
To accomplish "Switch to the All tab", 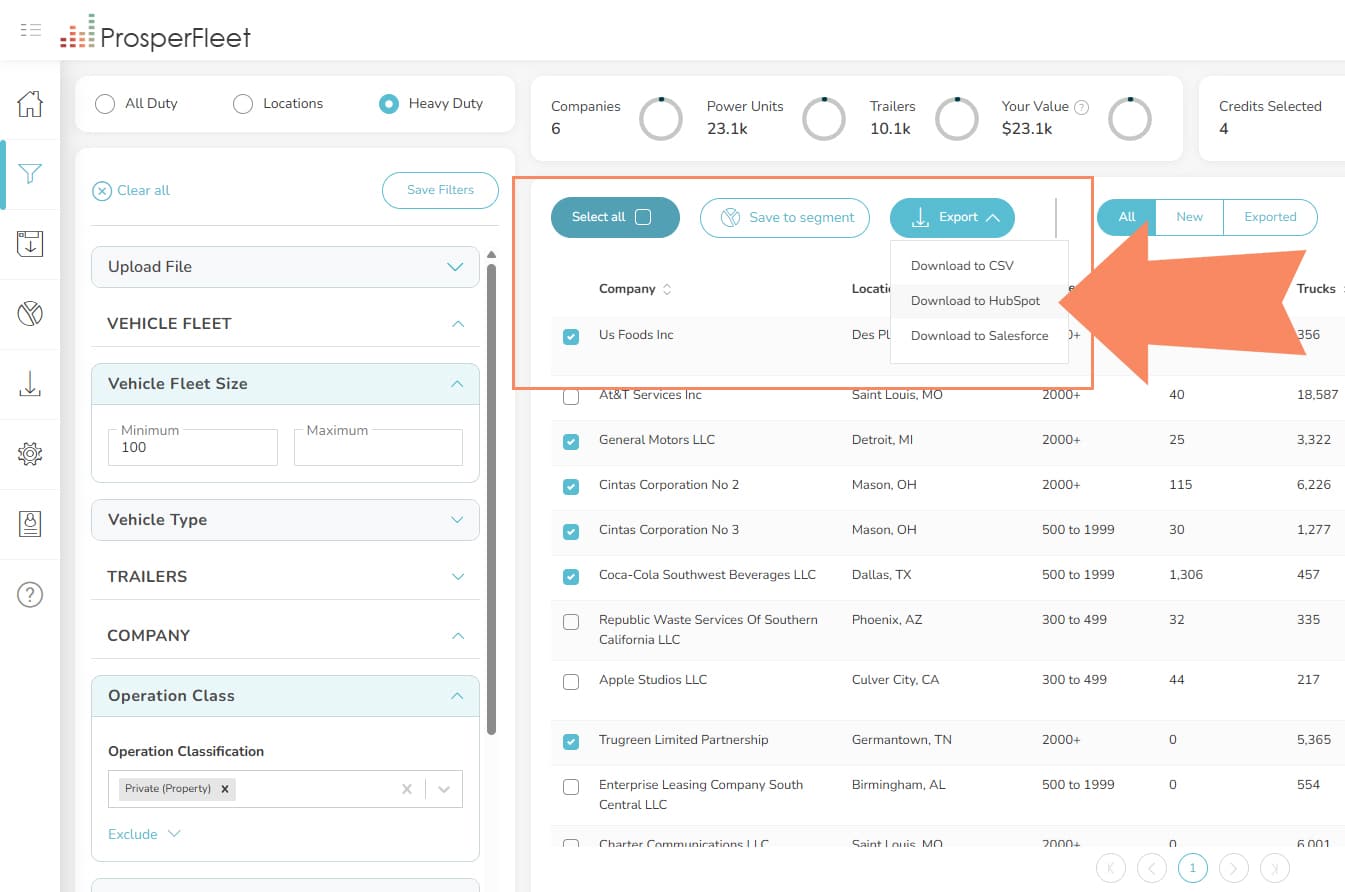I will [x=1127, y=217].
